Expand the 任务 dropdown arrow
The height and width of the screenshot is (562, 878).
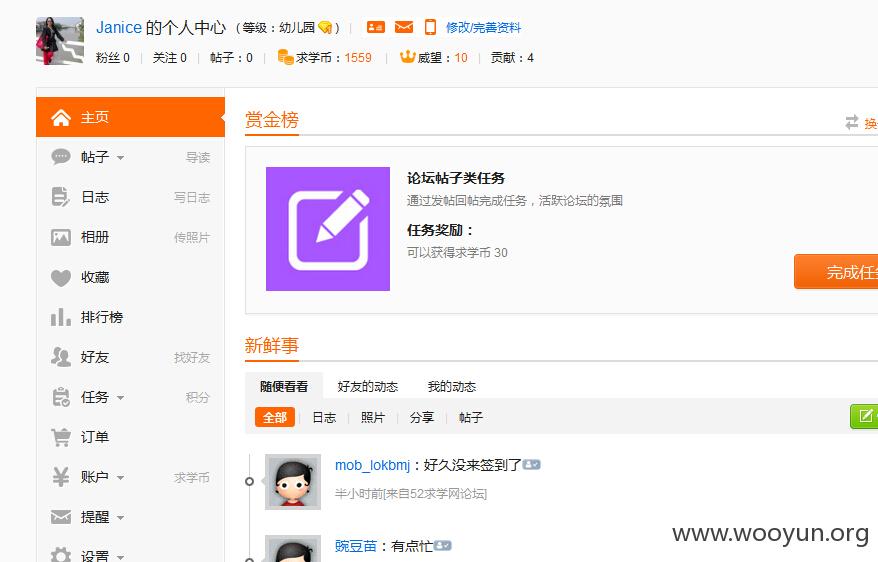tap(120, 398)
